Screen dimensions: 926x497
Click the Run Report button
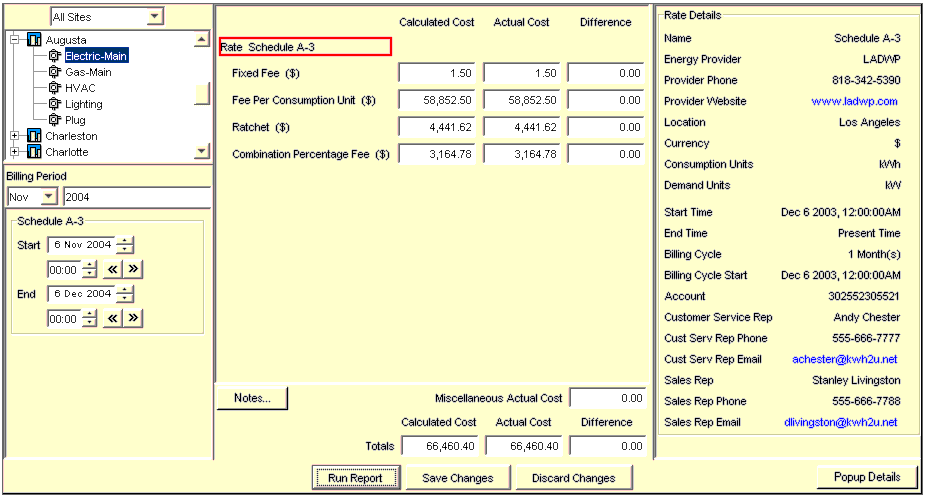coord(355,478)
